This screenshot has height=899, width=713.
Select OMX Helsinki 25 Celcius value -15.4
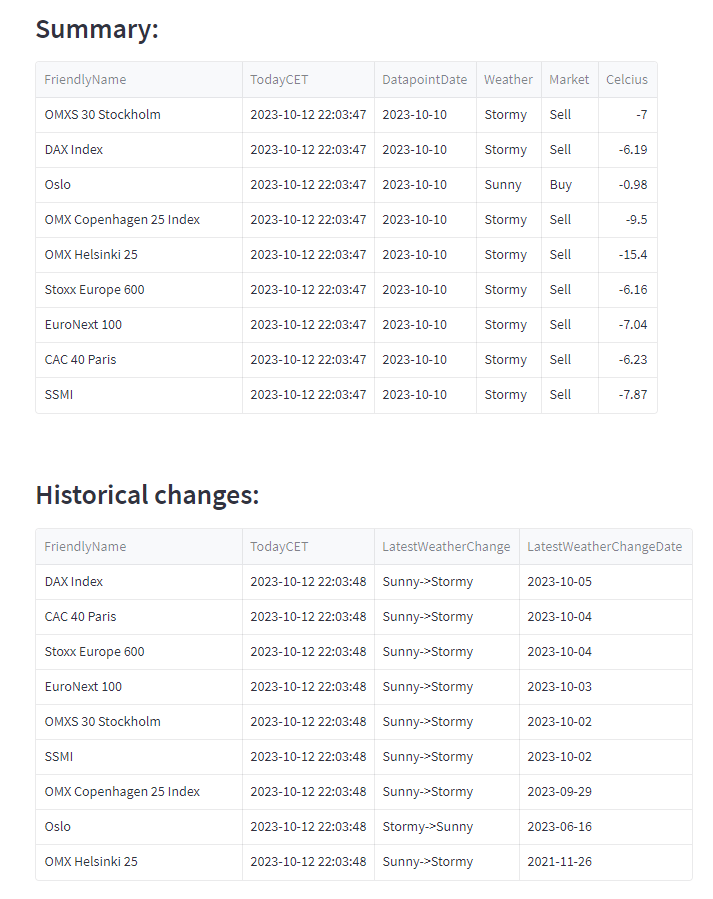pos(632,255)
